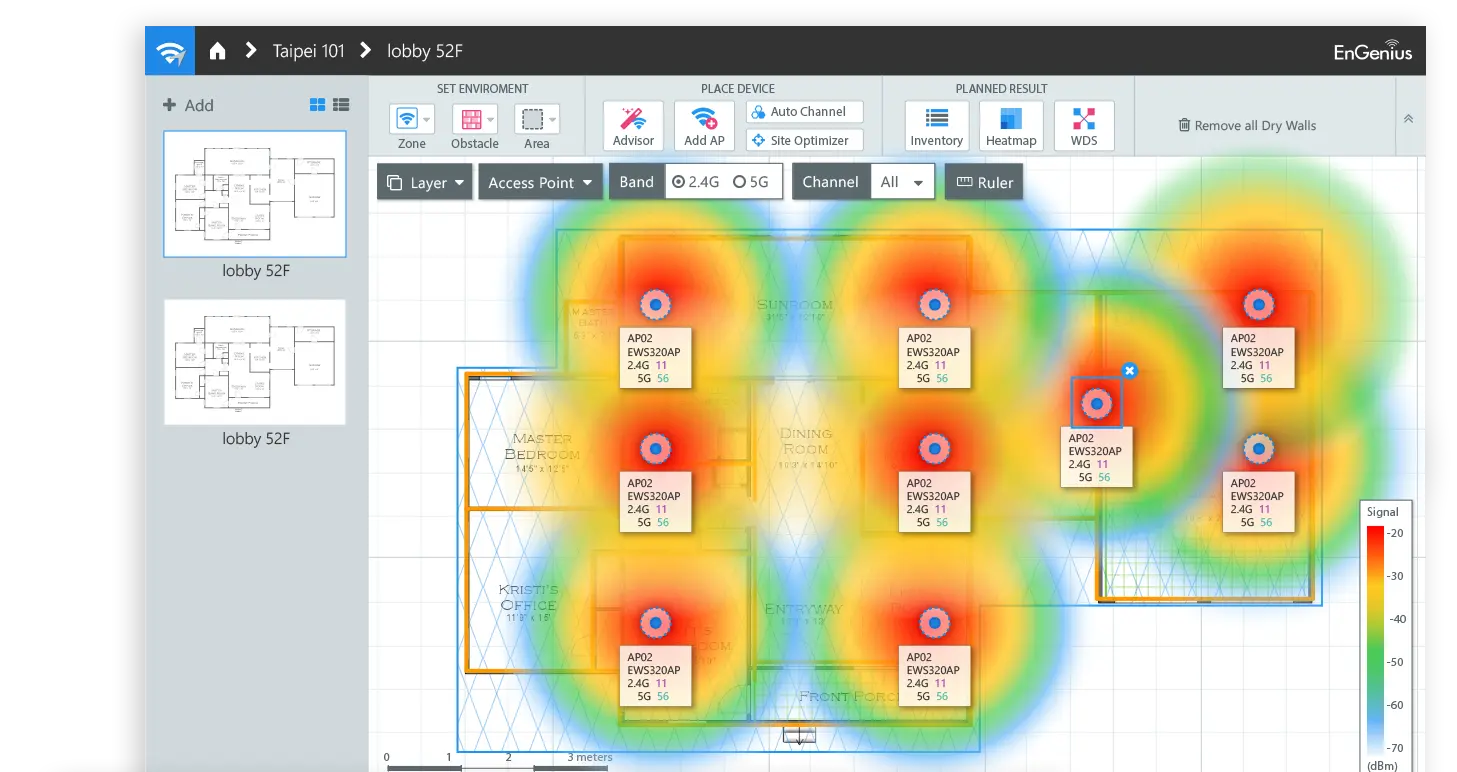Collapse the toolbar with double chevron
1457x772 pixels.
pos(1408,119)
